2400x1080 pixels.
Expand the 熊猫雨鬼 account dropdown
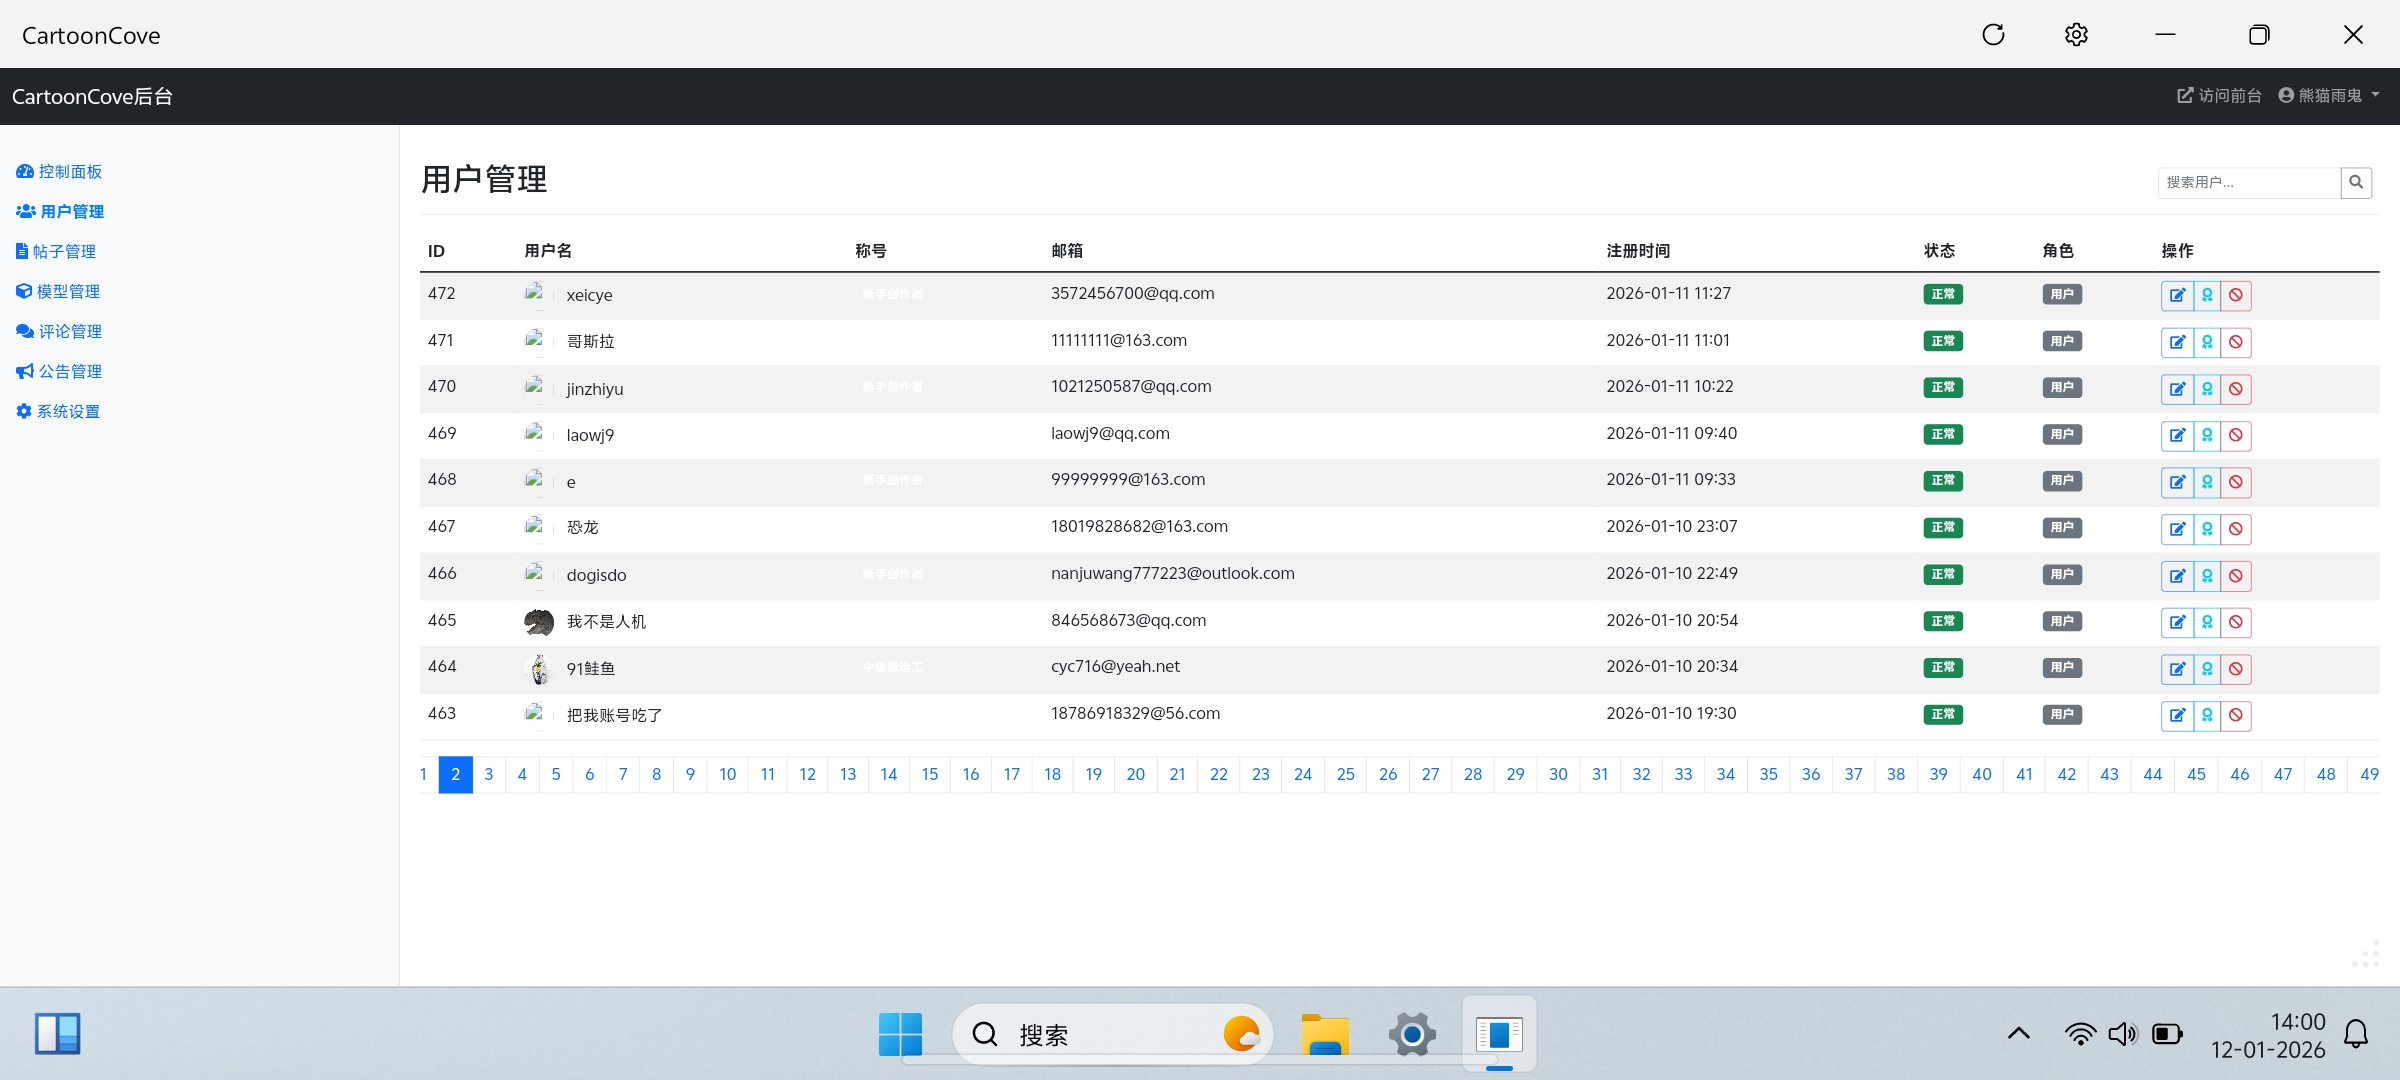tap(2329, 96)
